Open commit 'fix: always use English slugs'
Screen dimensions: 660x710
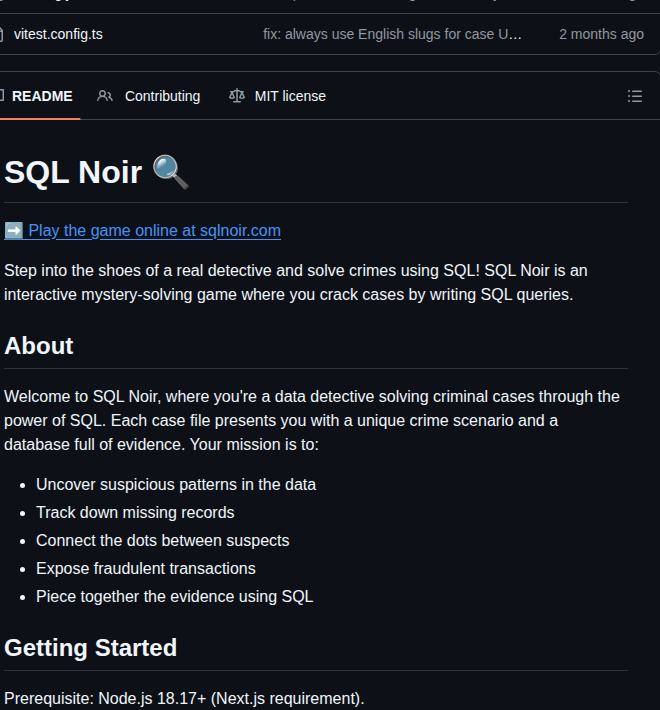[x=392, y=34]
